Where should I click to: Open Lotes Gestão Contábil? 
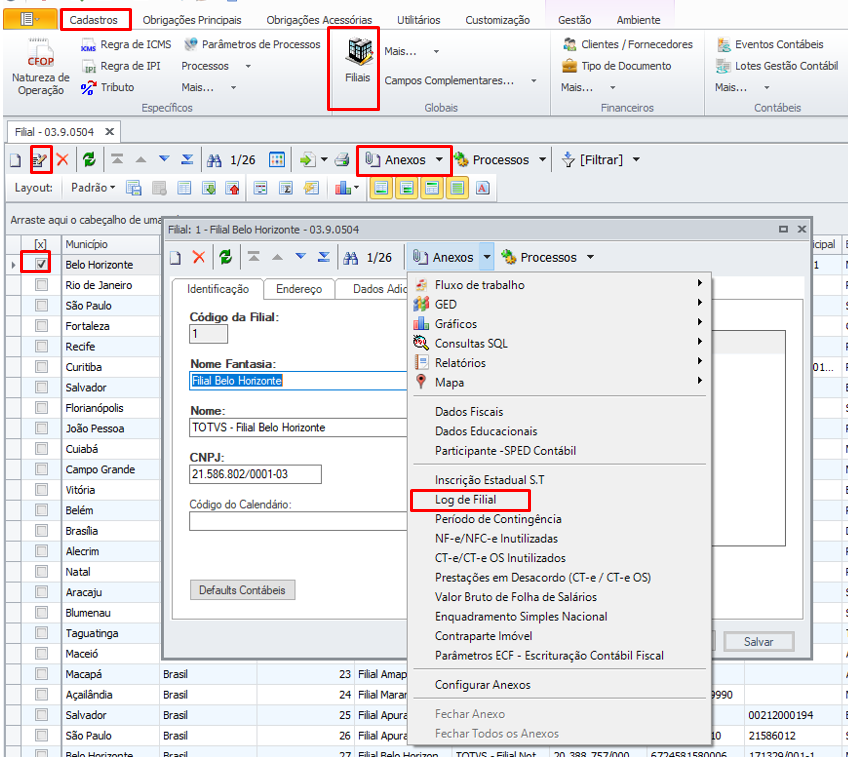click(777, 66)
